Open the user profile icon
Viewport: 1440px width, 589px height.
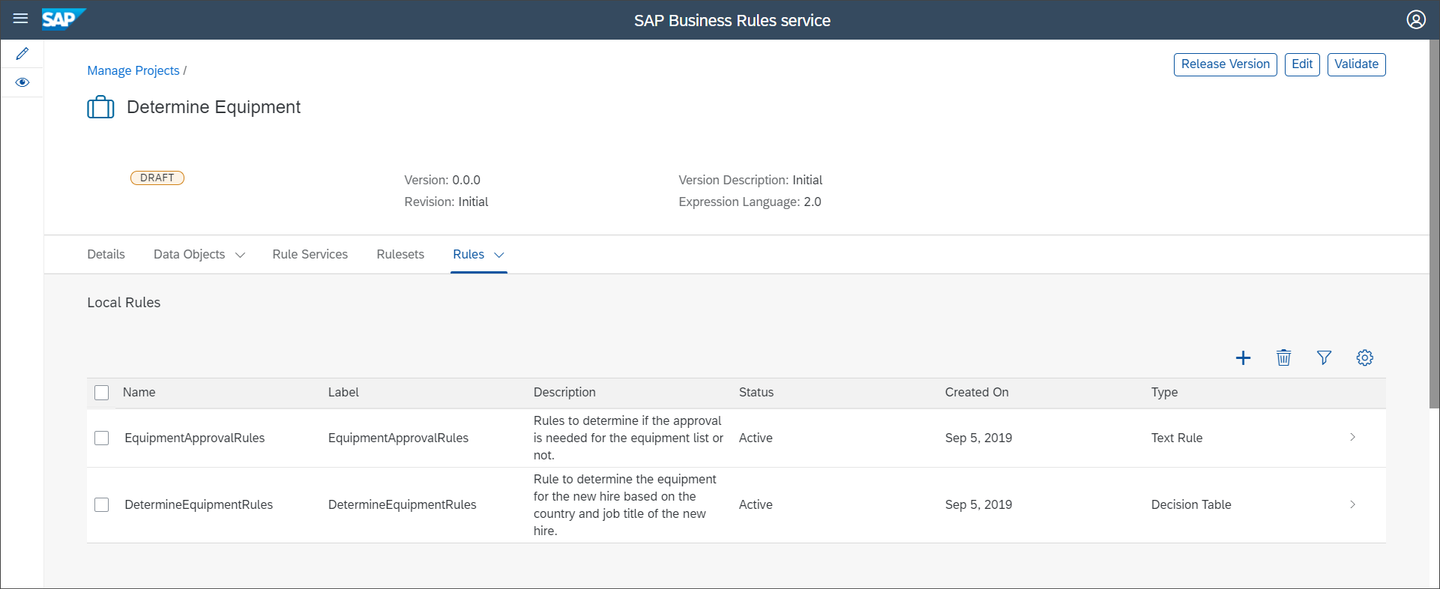1416,19
